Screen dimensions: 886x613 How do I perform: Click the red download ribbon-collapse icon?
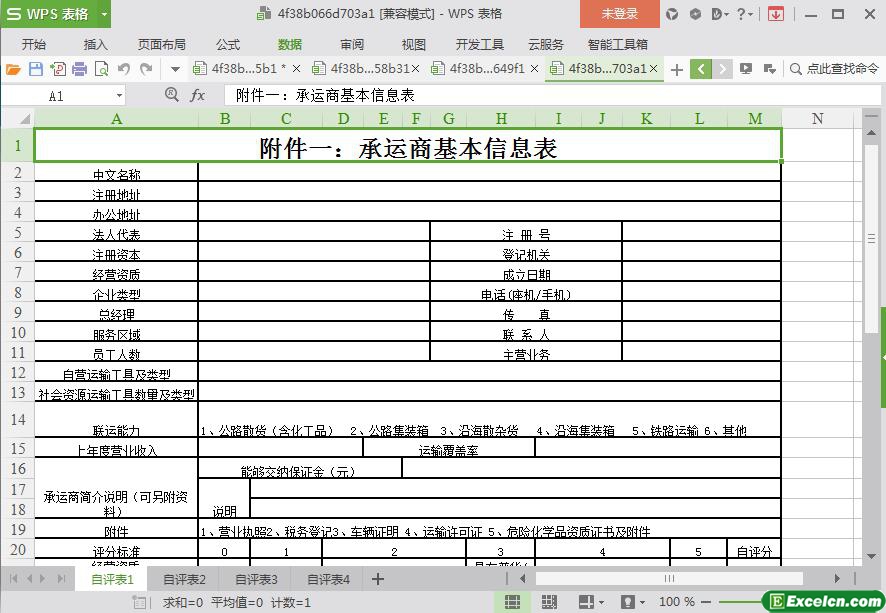[x=776, y=14]
